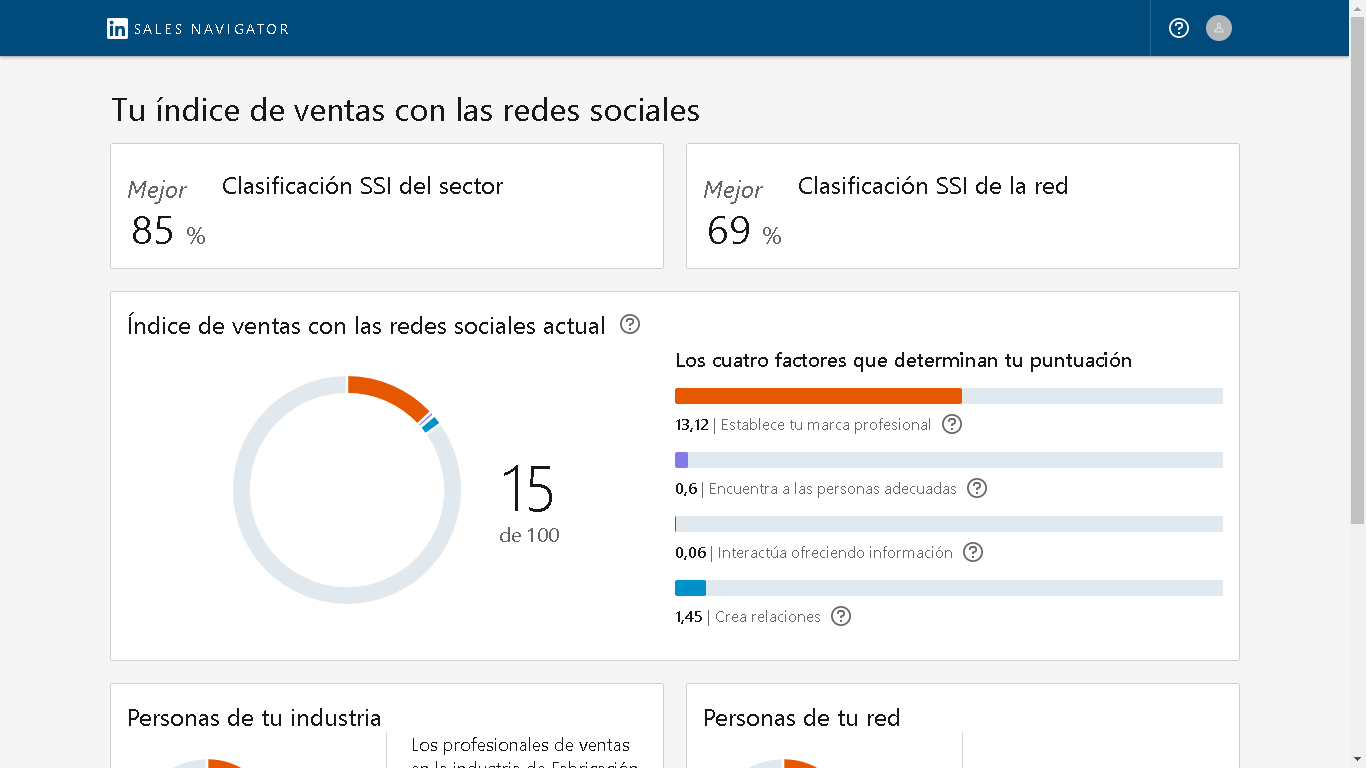Click 'Índice de ventas con las redes sociales actual'
Screen dimensions: 1366x768
(x=366, y=326)
